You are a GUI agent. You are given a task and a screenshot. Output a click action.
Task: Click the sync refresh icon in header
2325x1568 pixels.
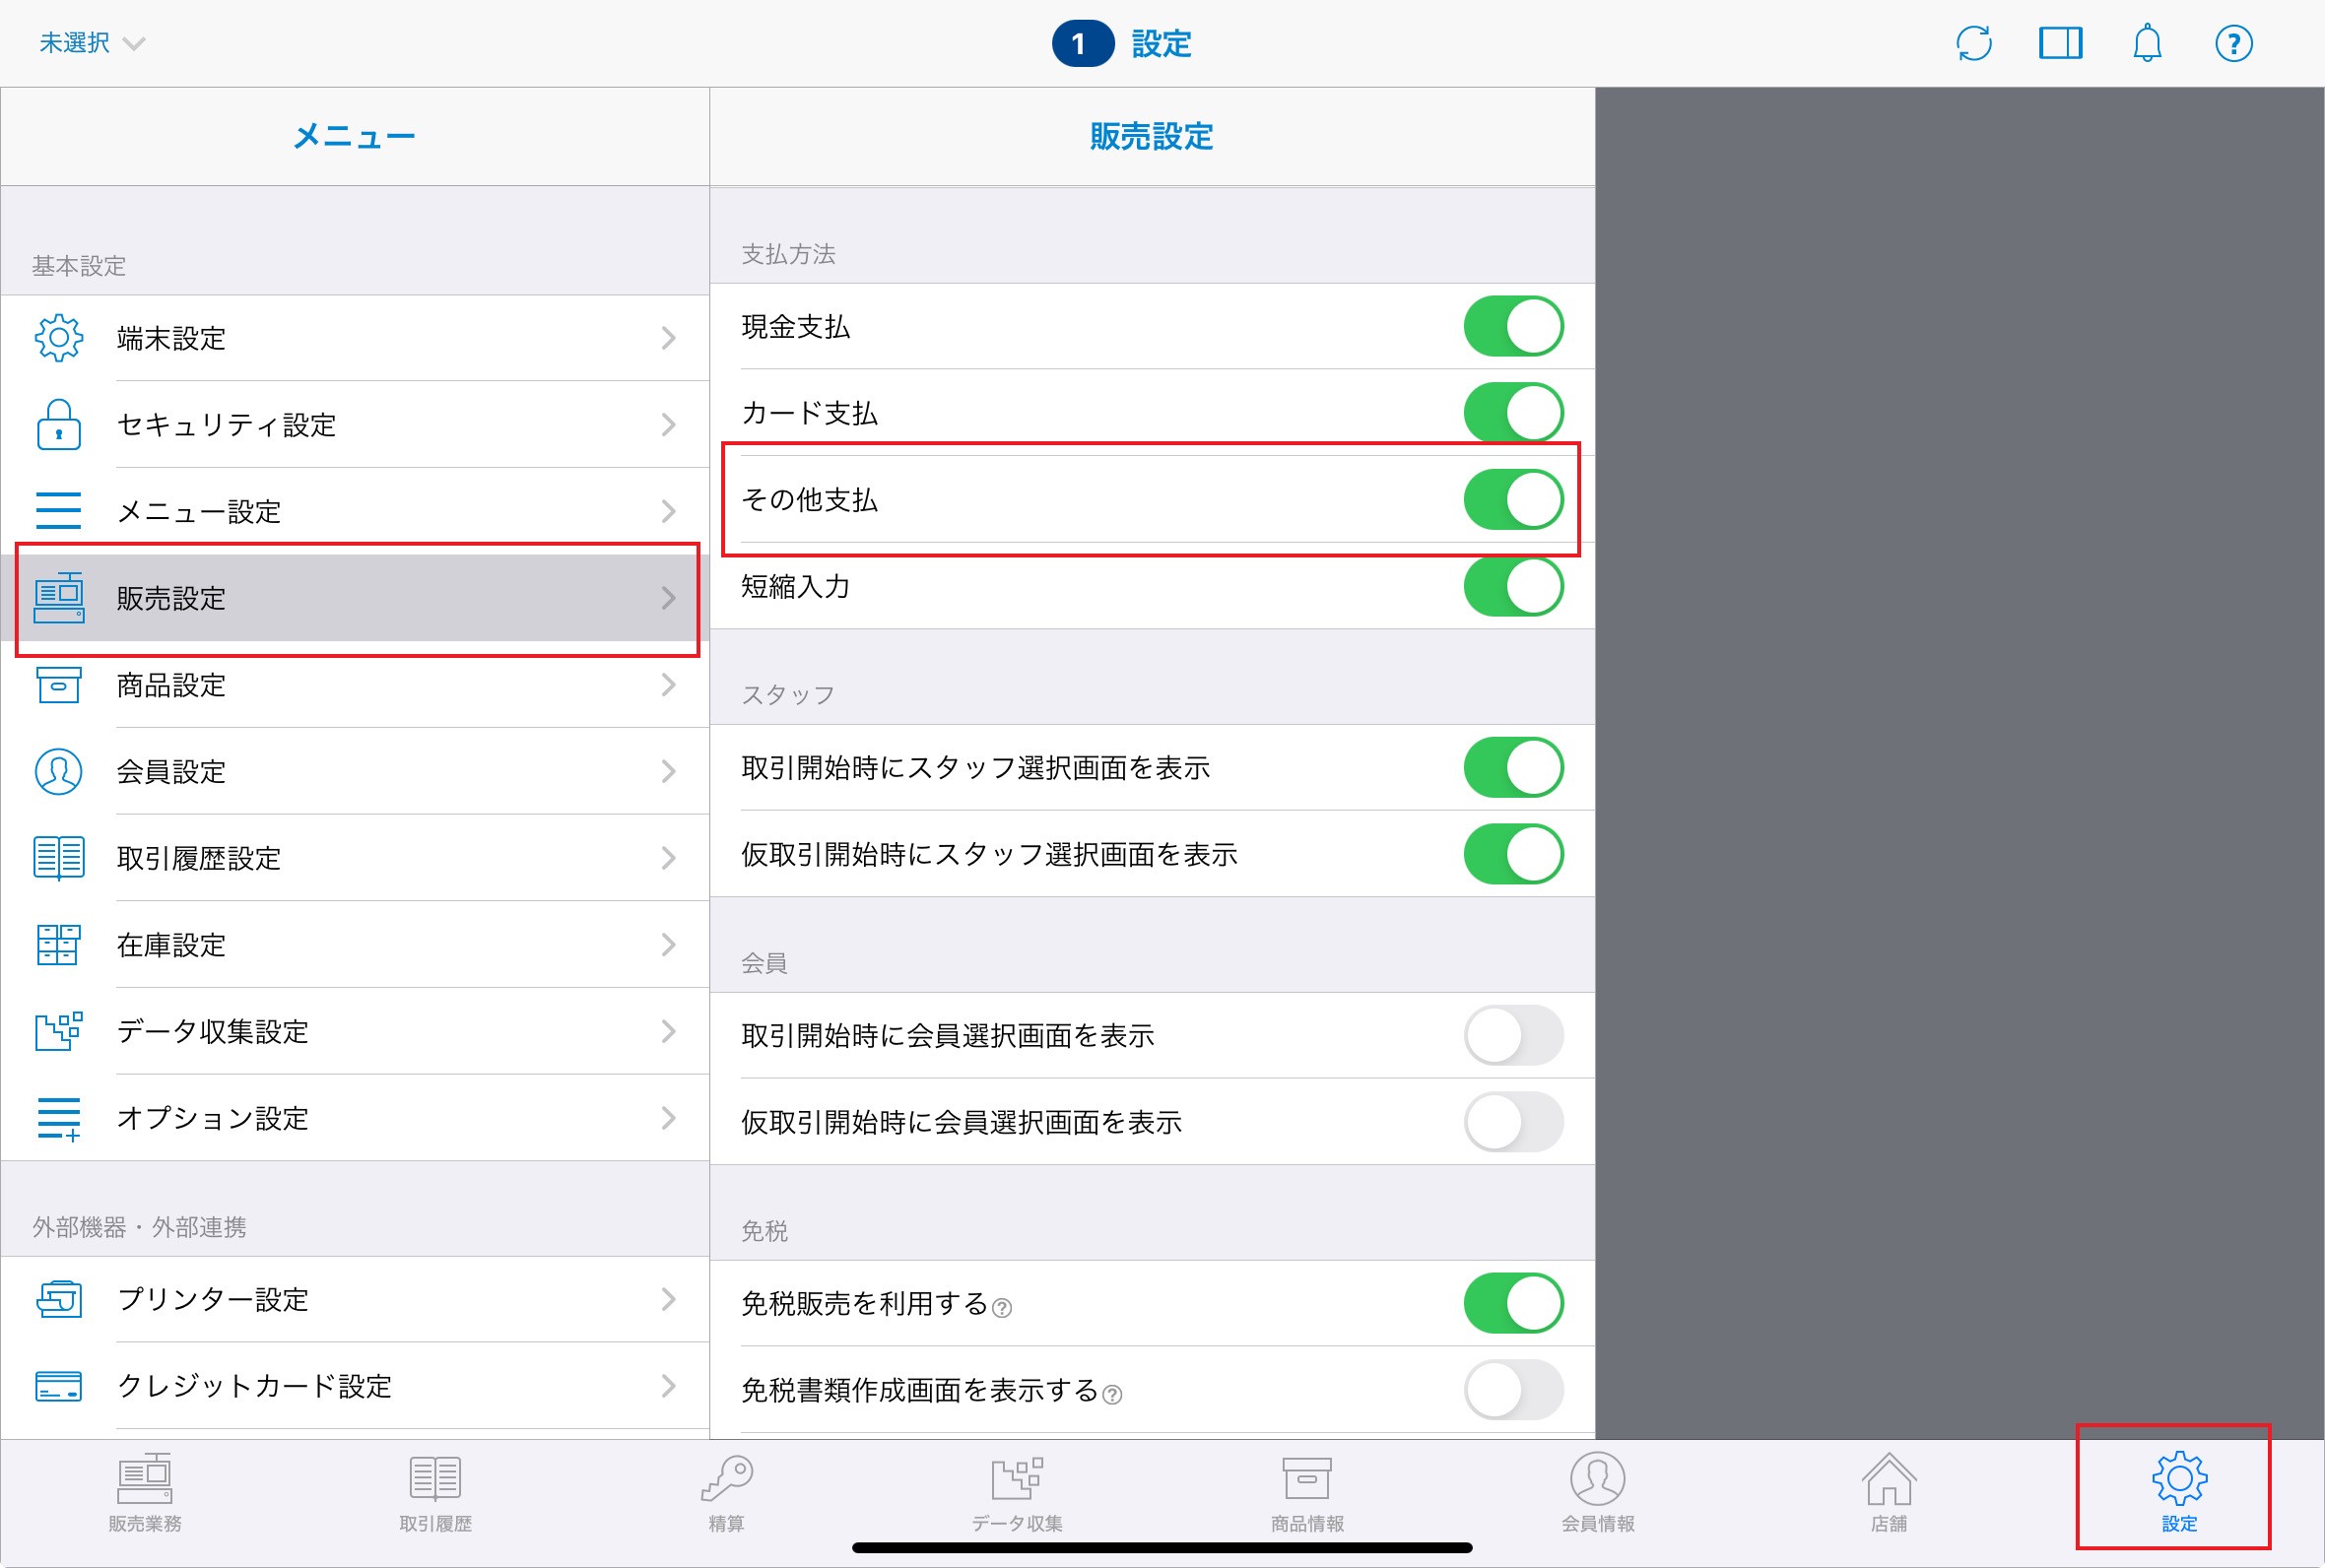pyautogui.click(x=1973, y=43)
